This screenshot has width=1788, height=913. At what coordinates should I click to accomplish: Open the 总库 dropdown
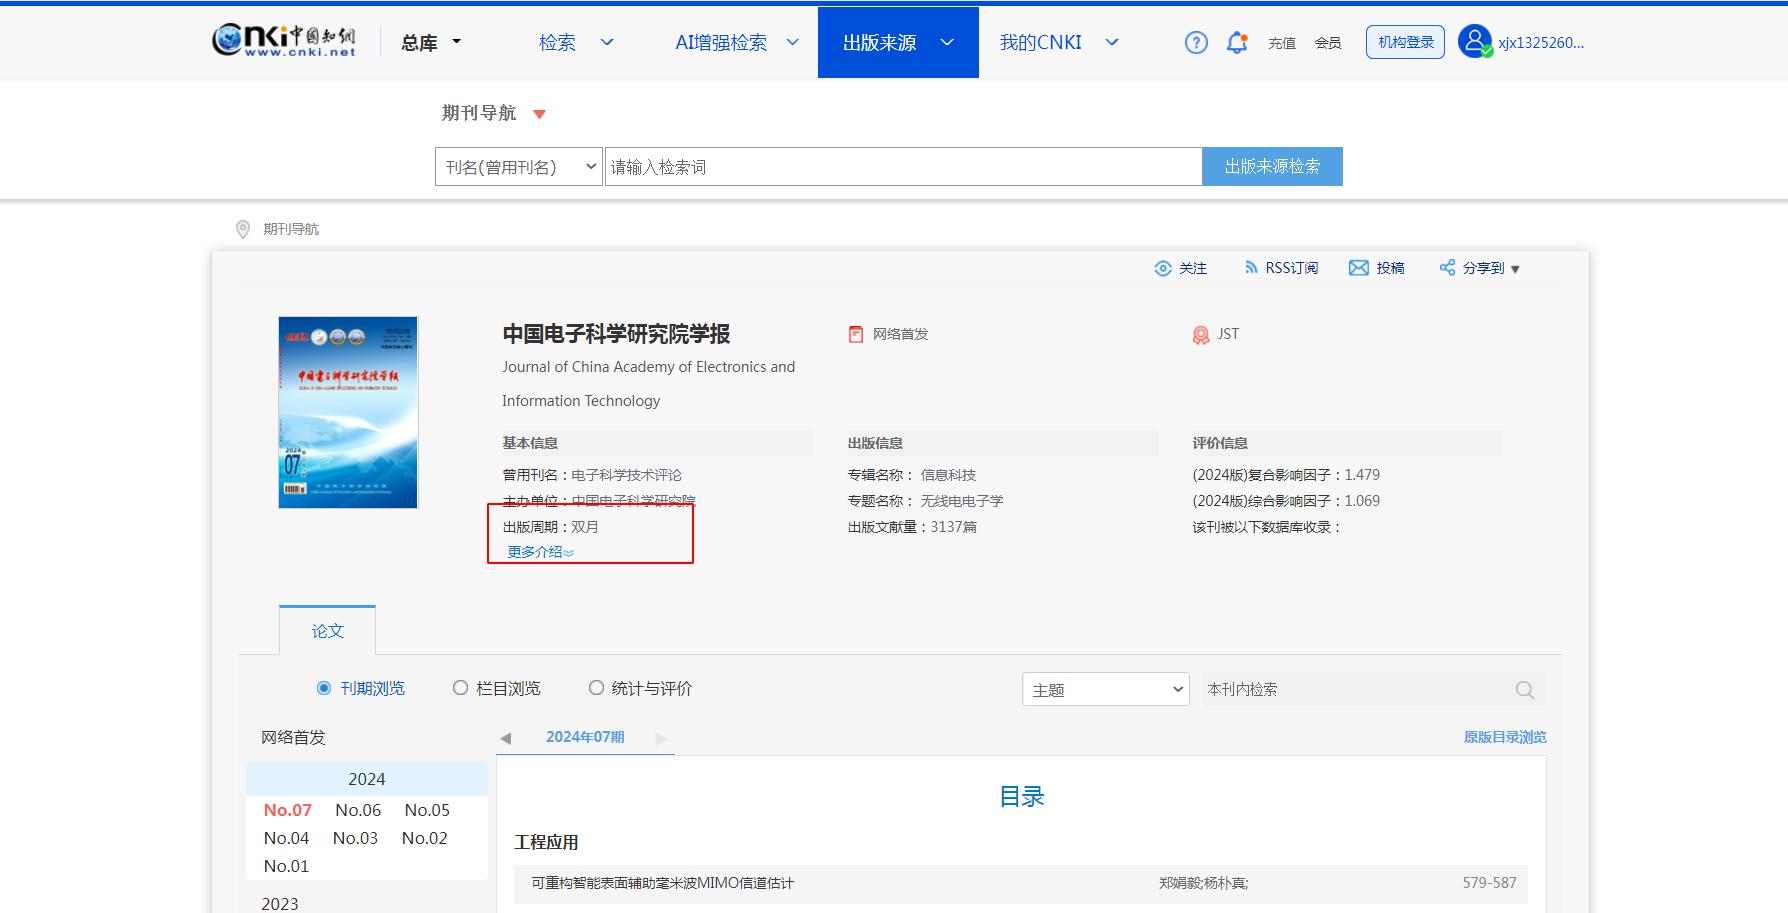click(x=431, y=42)
